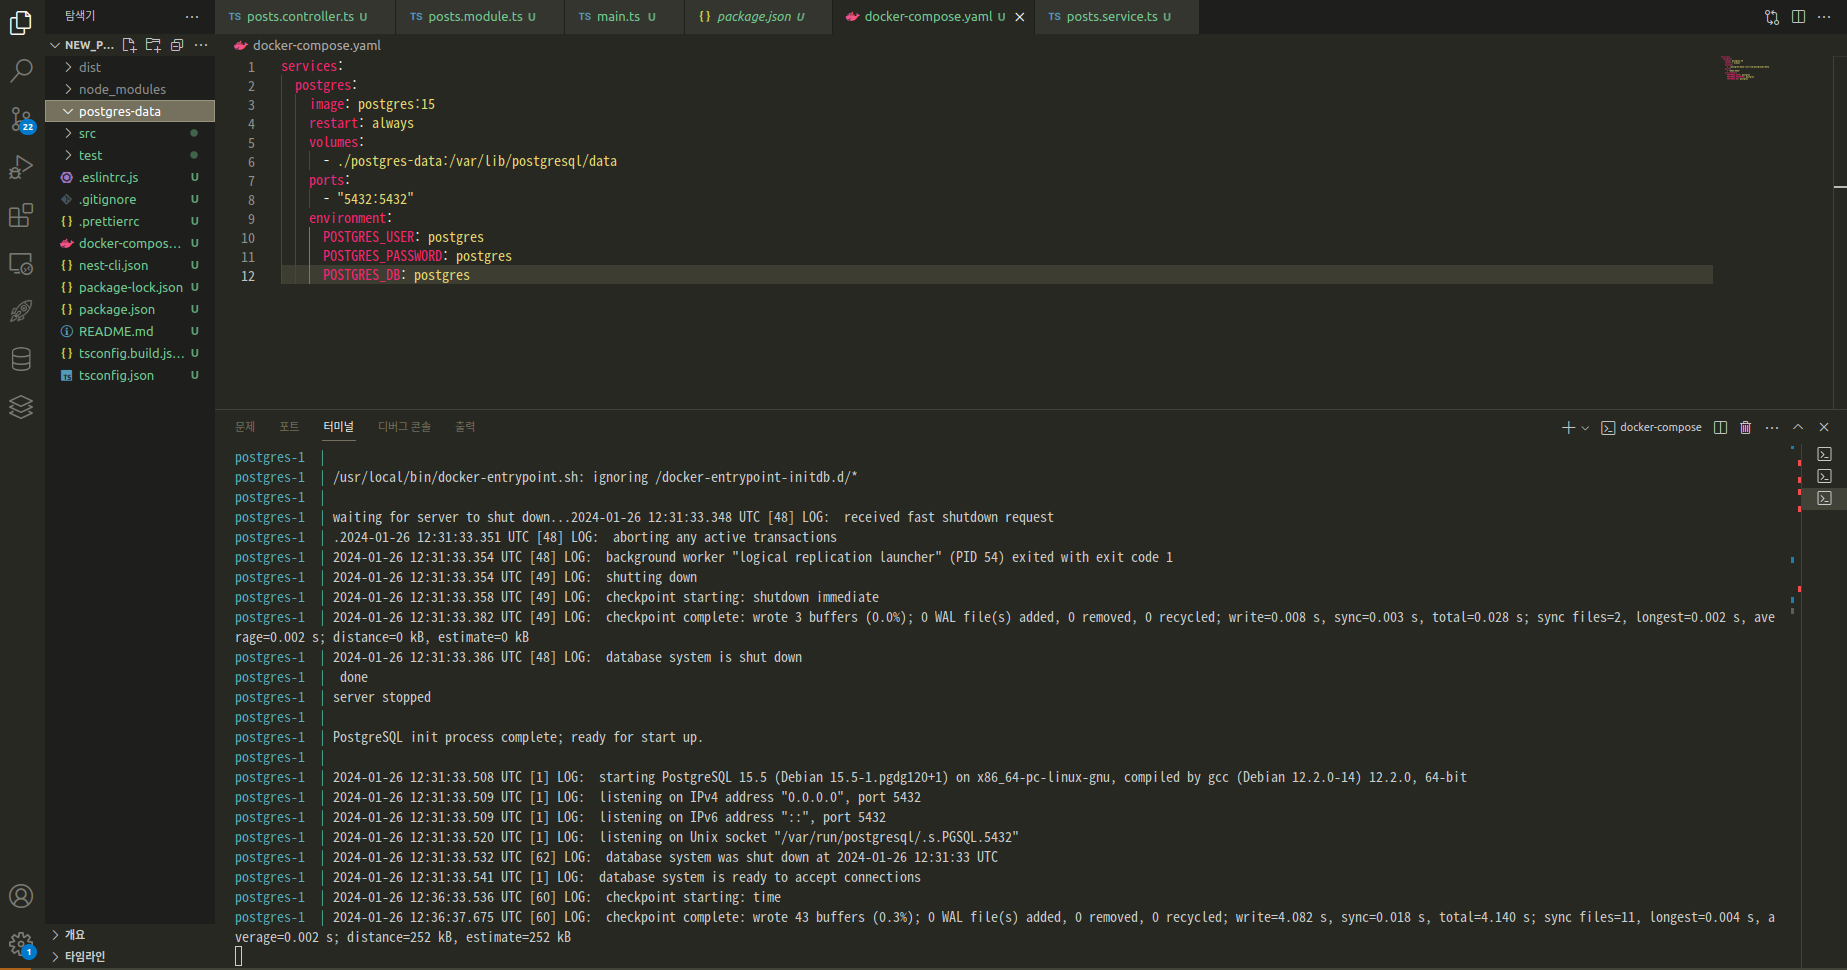1847x970 pixels.
Task: Click the new terminal plus icon
Action: (1568, 427)
